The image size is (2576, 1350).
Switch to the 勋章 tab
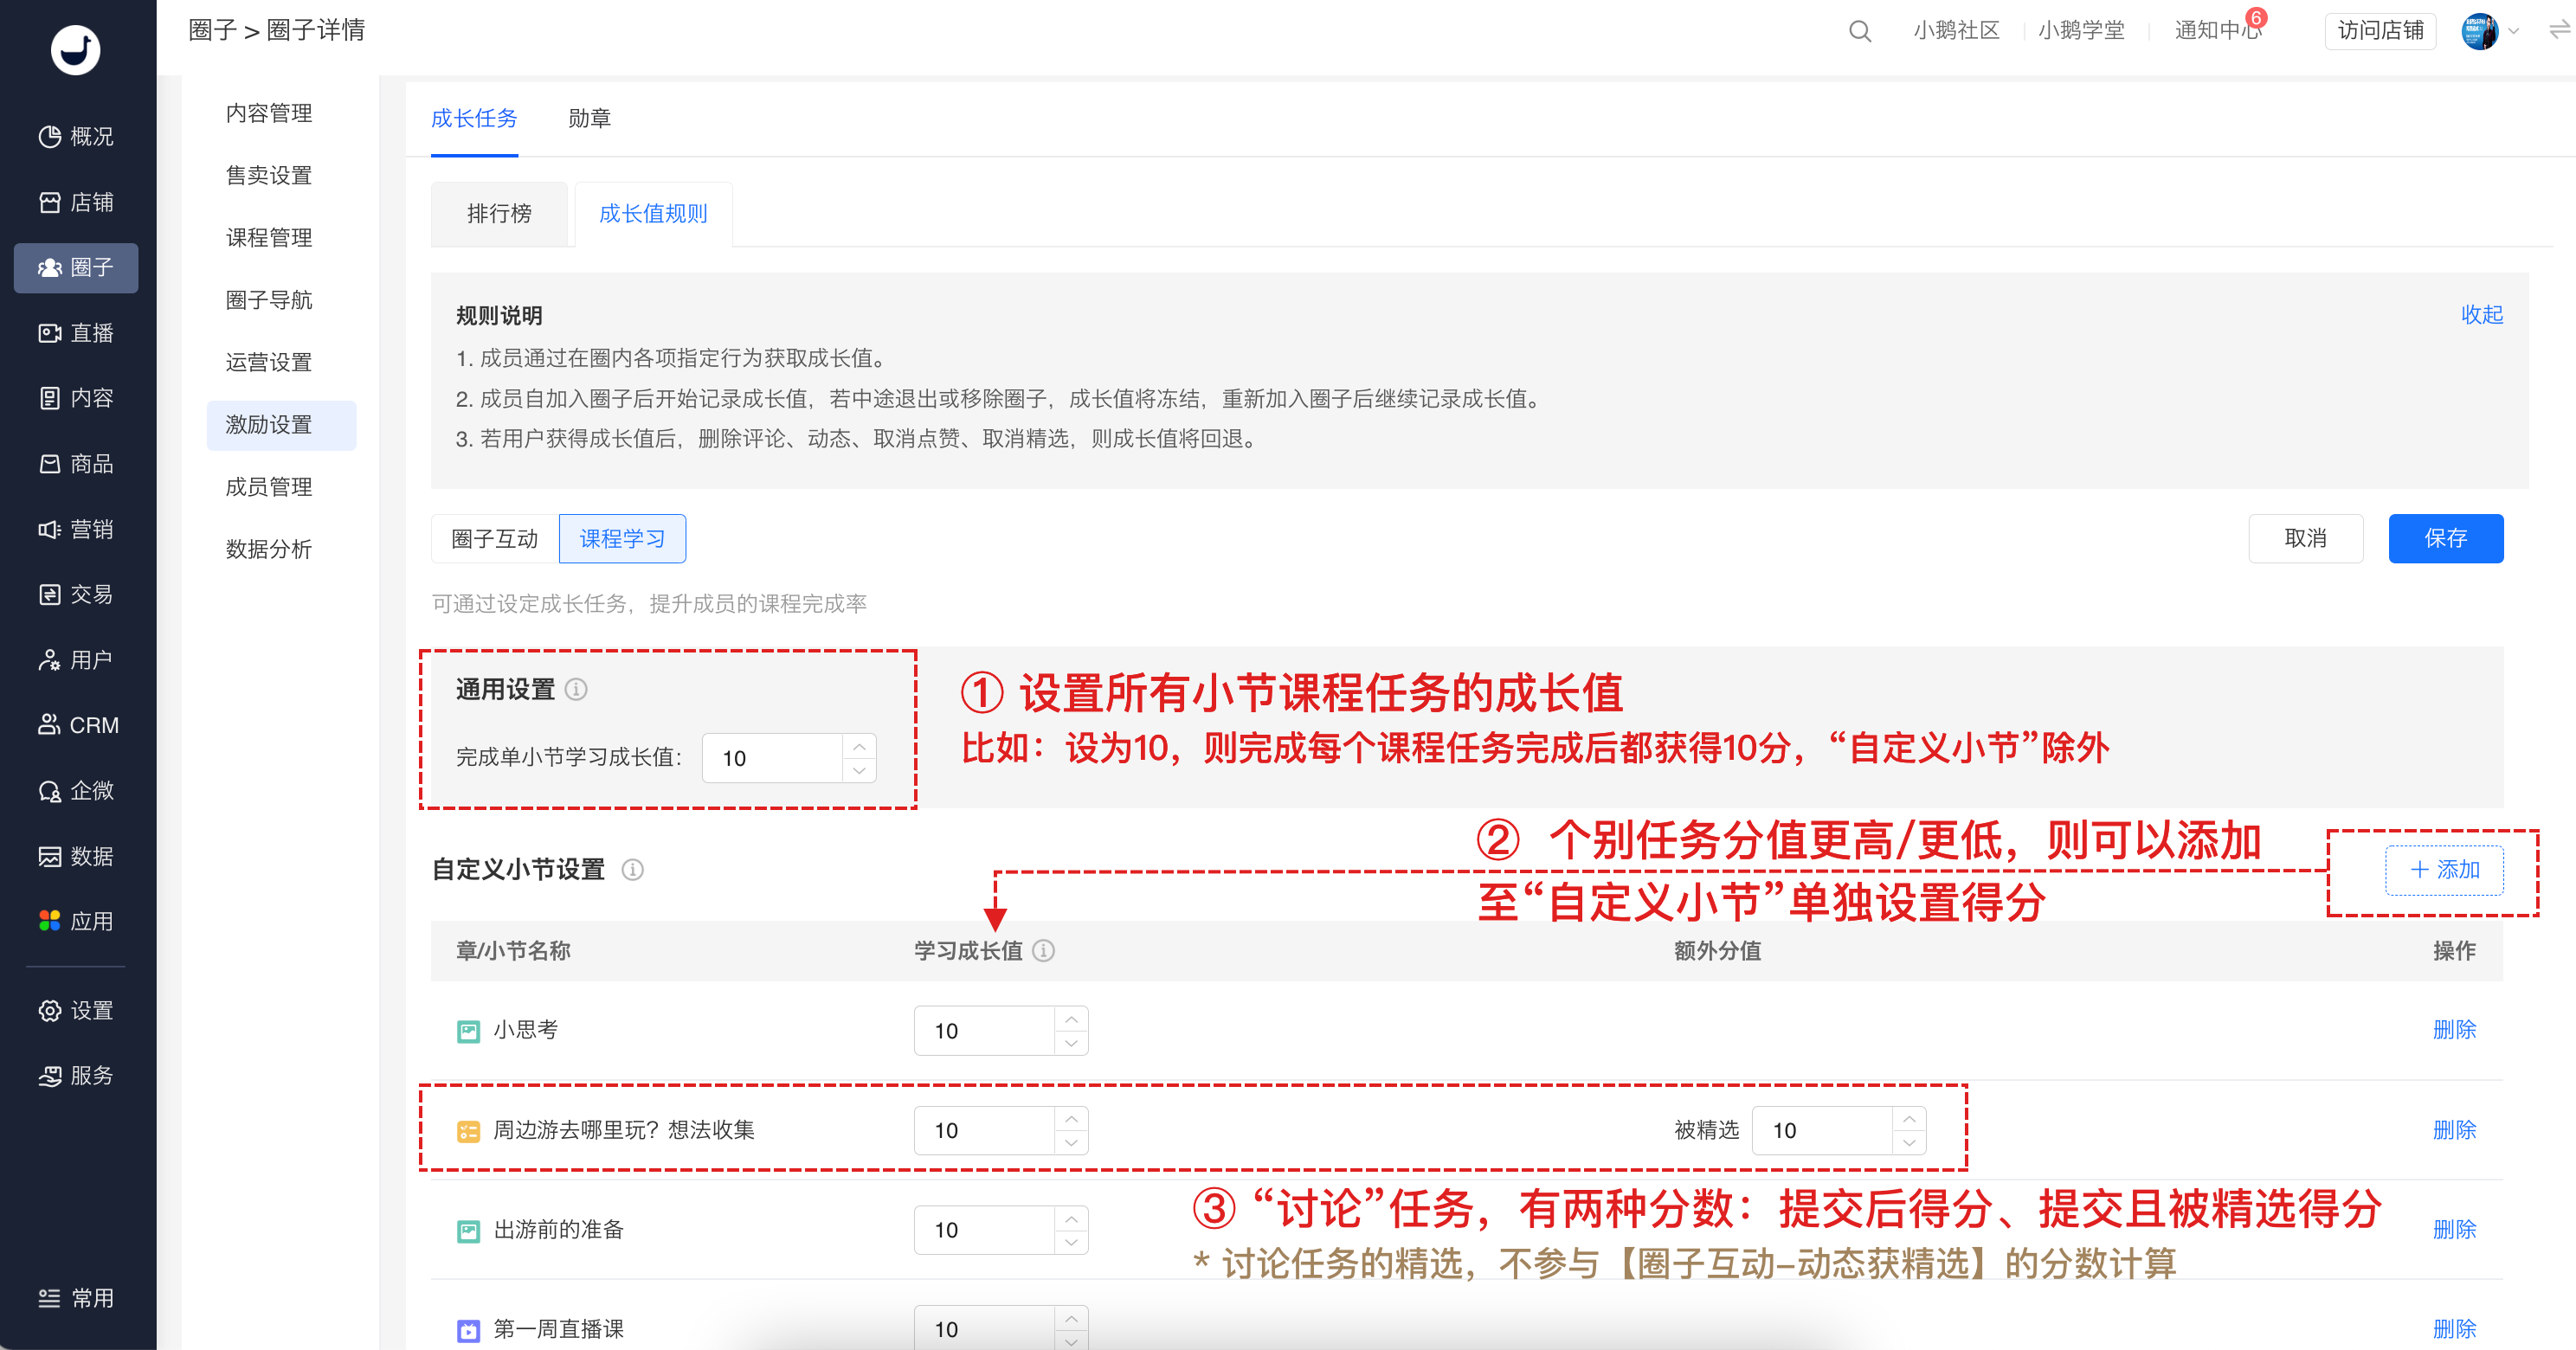pos(589,118)
